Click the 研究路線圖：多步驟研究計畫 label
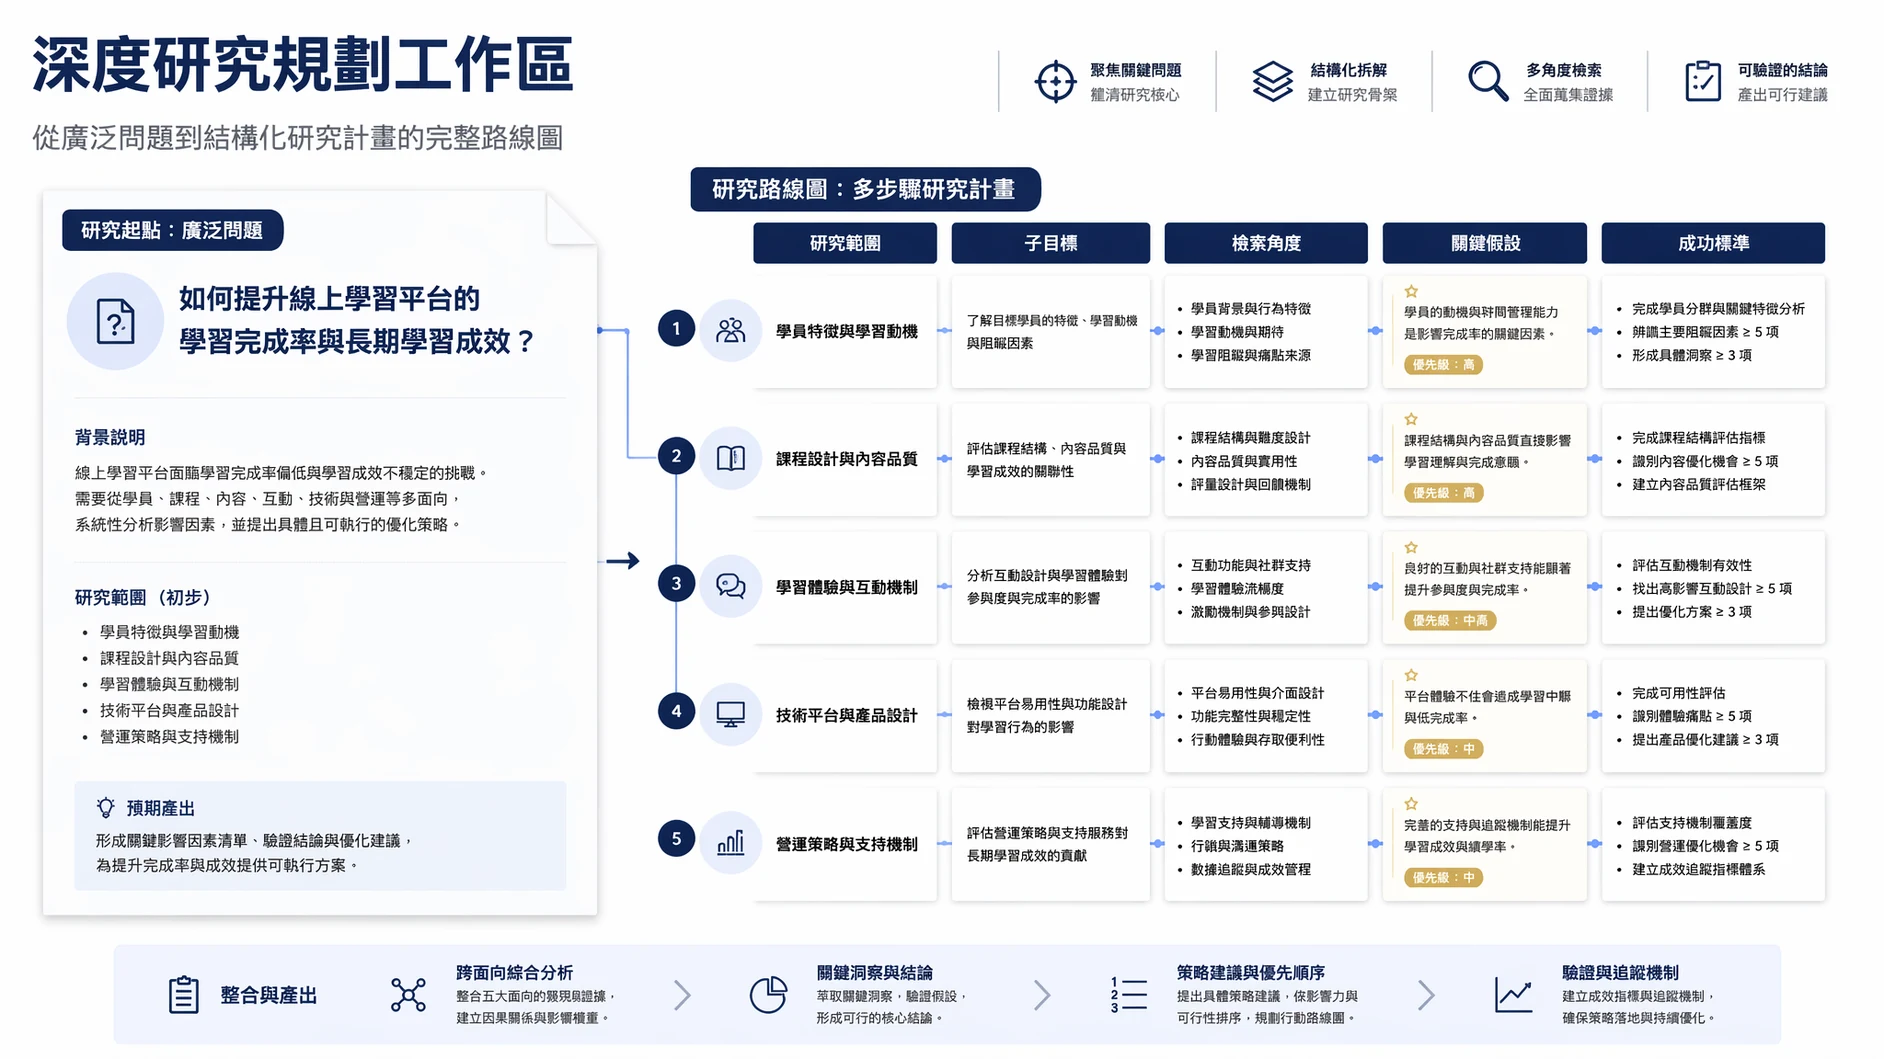 (865, 189)
